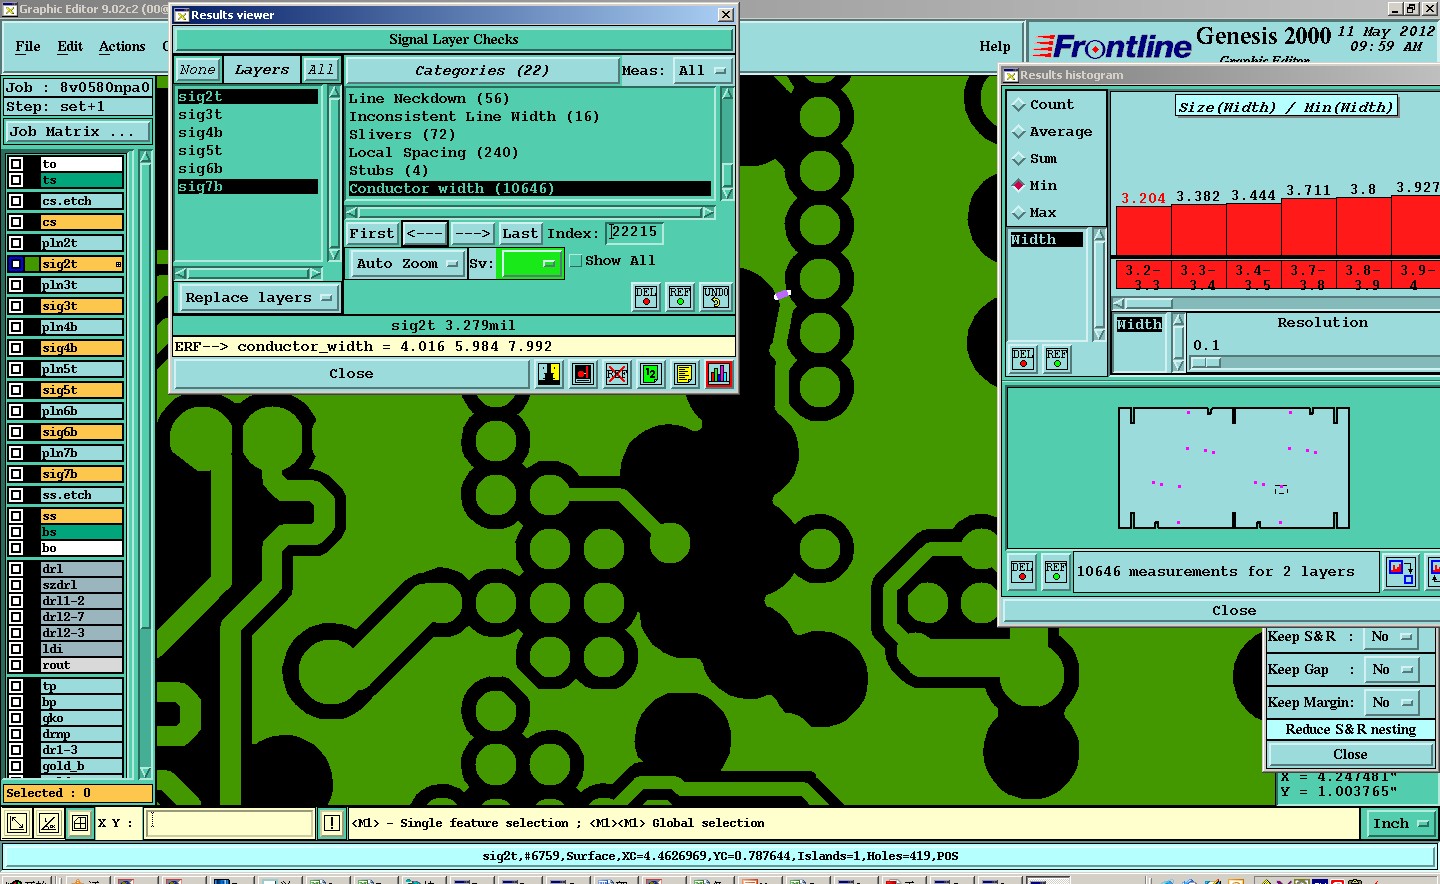The image size is (1440, 884).
Task: Toggle display box of layer drl
Action: pyautogui.click(x=16, y=569)
